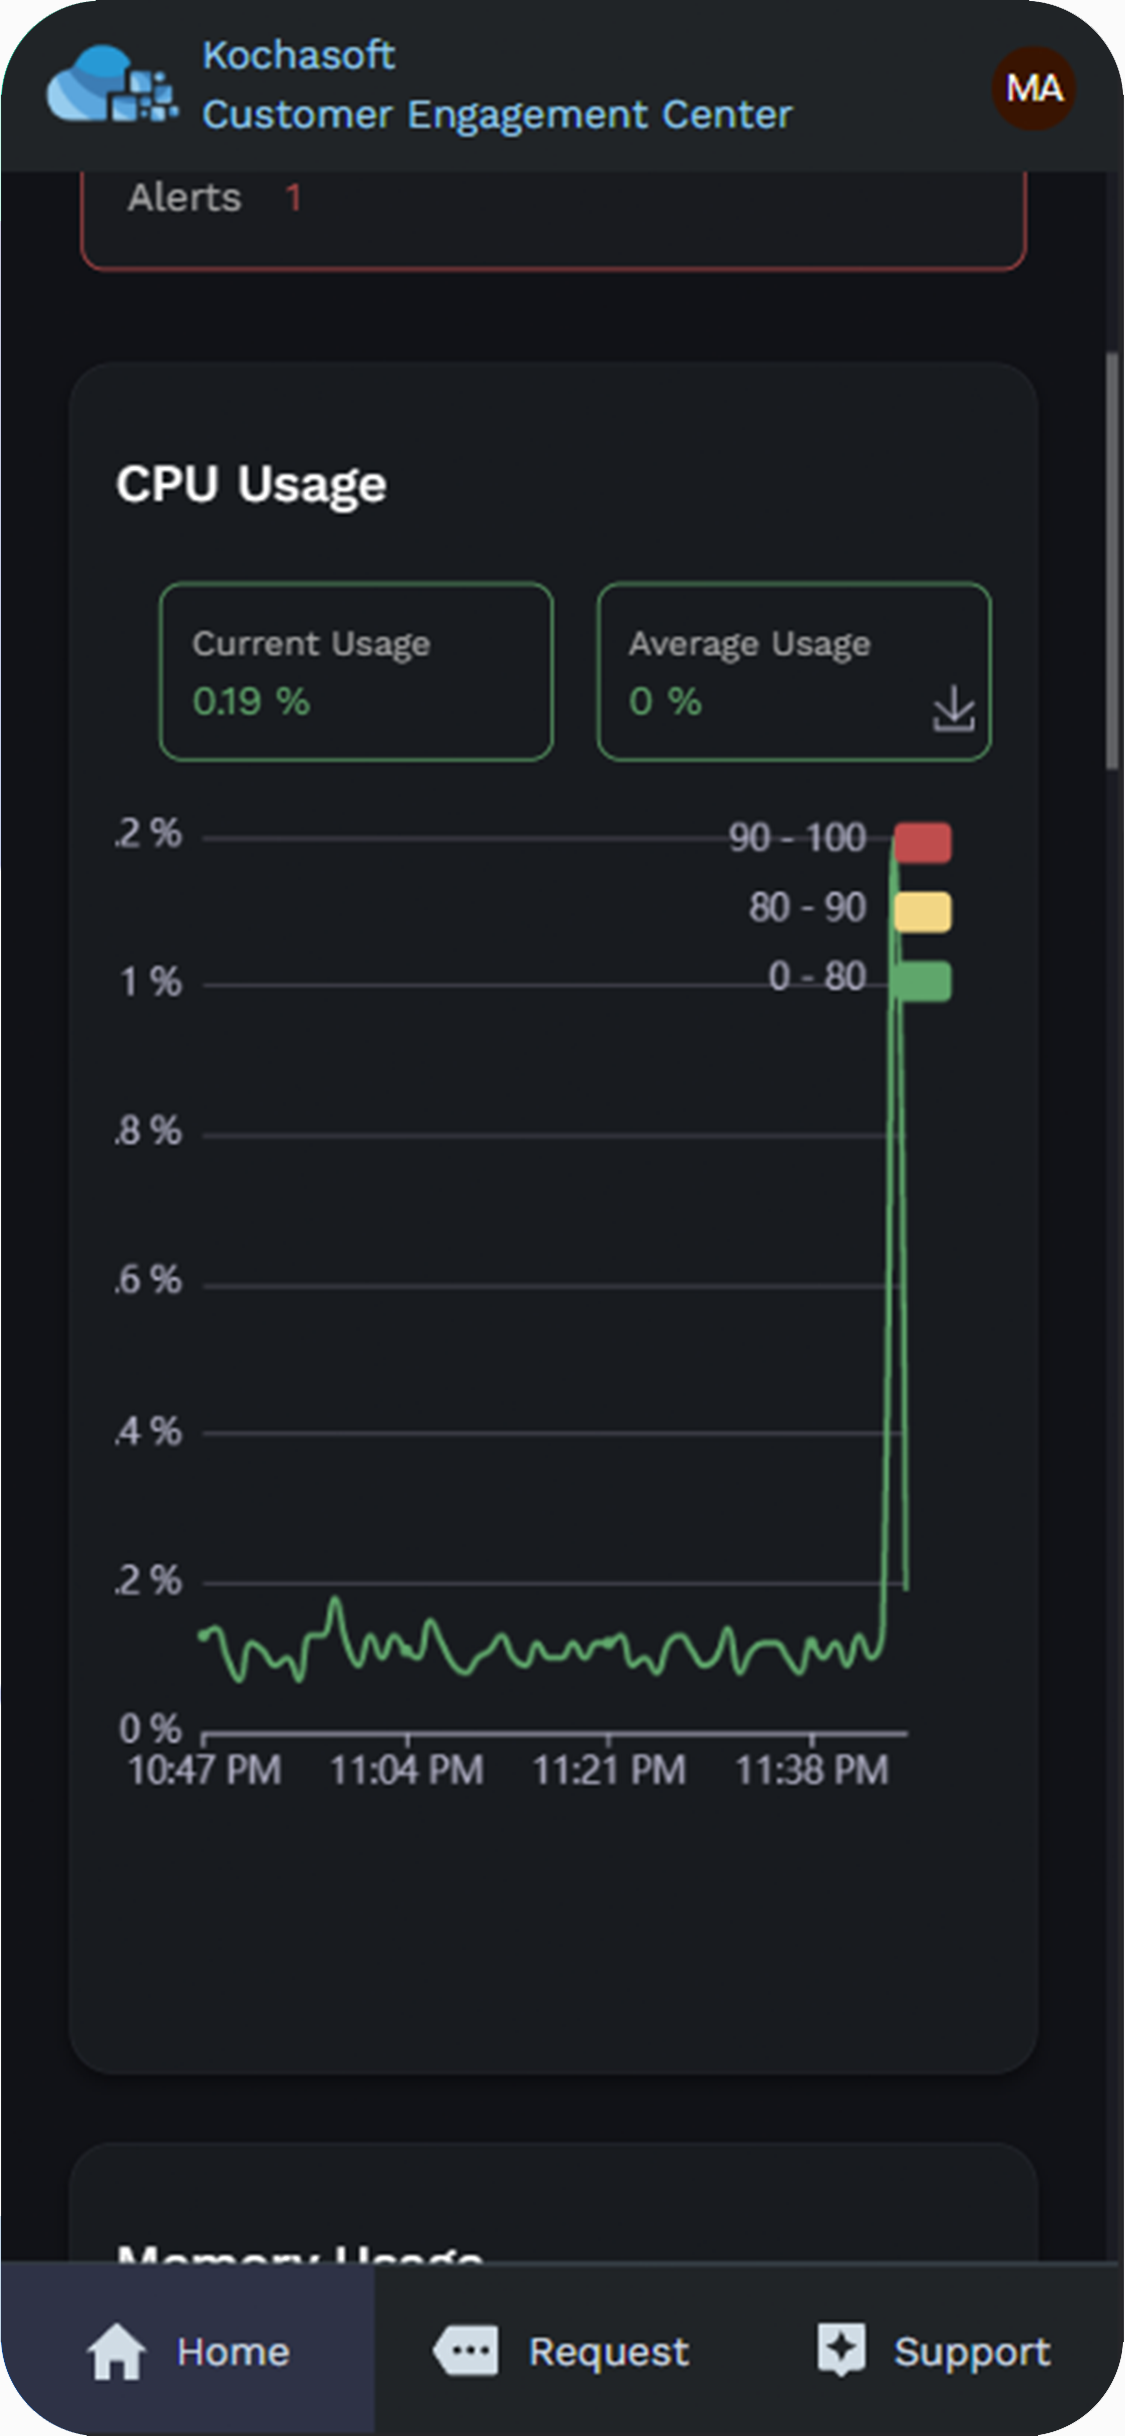Viewport: 1125px width, 2436px height.
Task: Go to the Home tab label
Action: point(233,2351)
